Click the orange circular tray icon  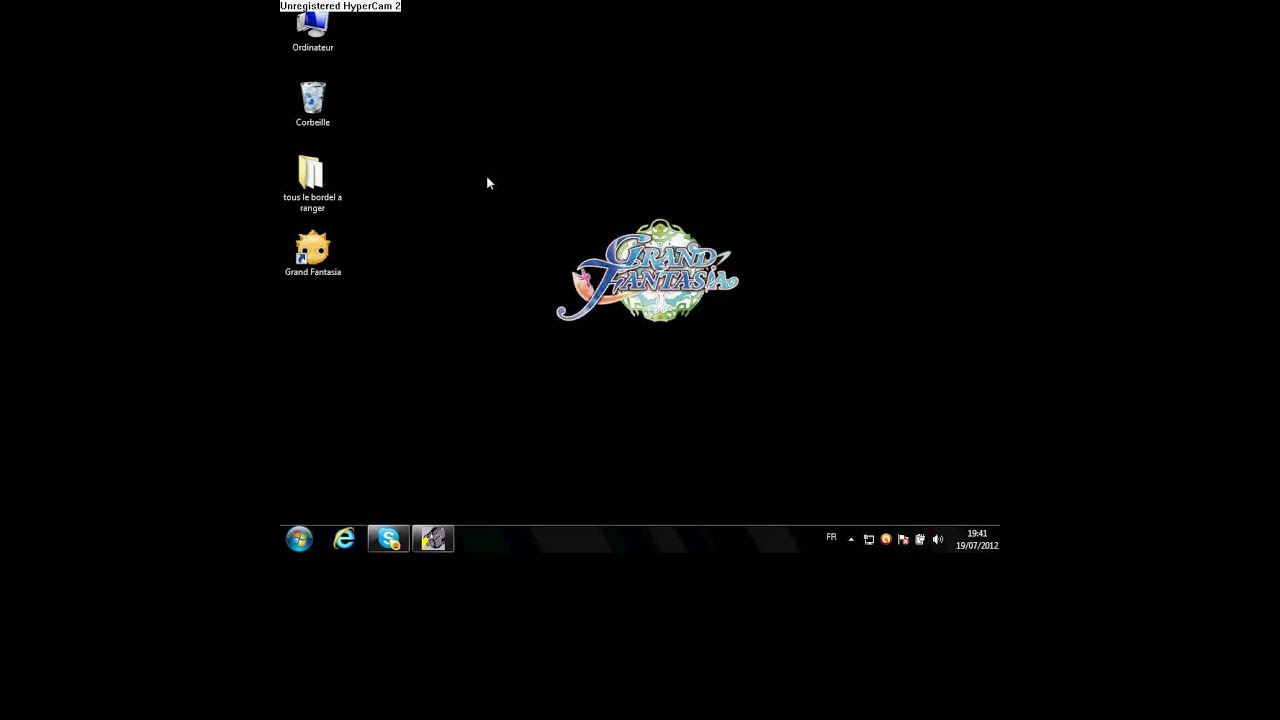885,540
